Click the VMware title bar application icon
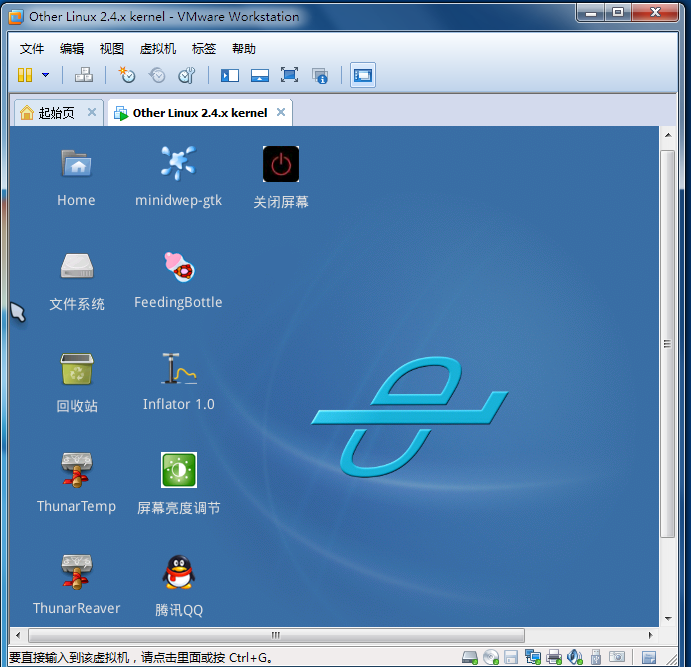This screenshot has height=667, width=691. tap(16, 17)
